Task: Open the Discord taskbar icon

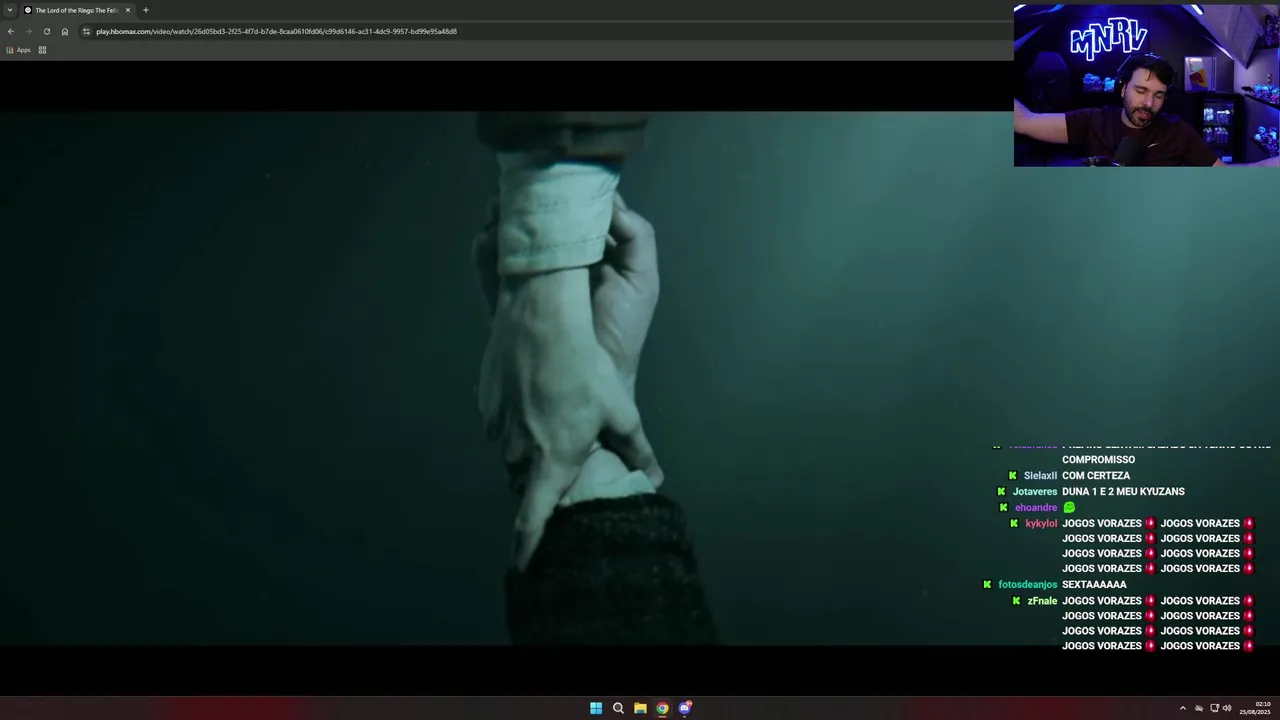Action: (x=685, y=708)
